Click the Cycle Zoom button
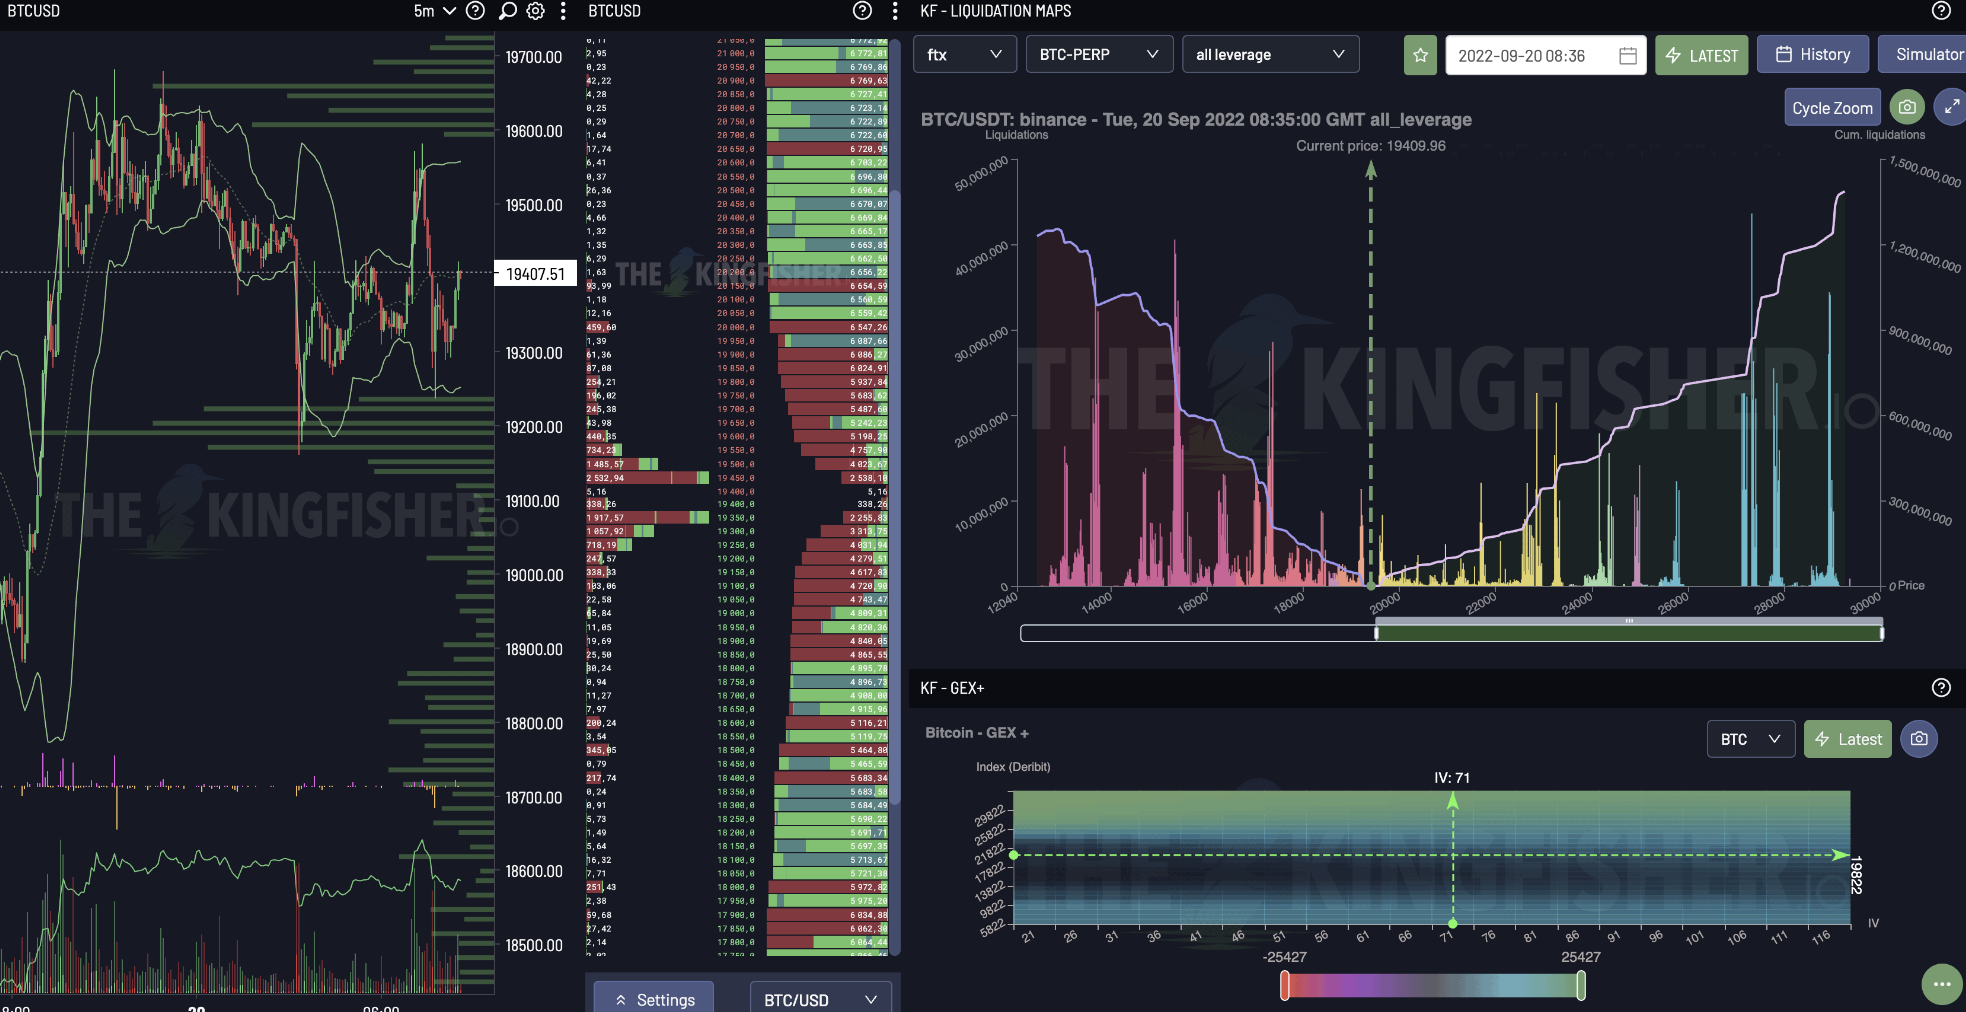 [1832, 108]
